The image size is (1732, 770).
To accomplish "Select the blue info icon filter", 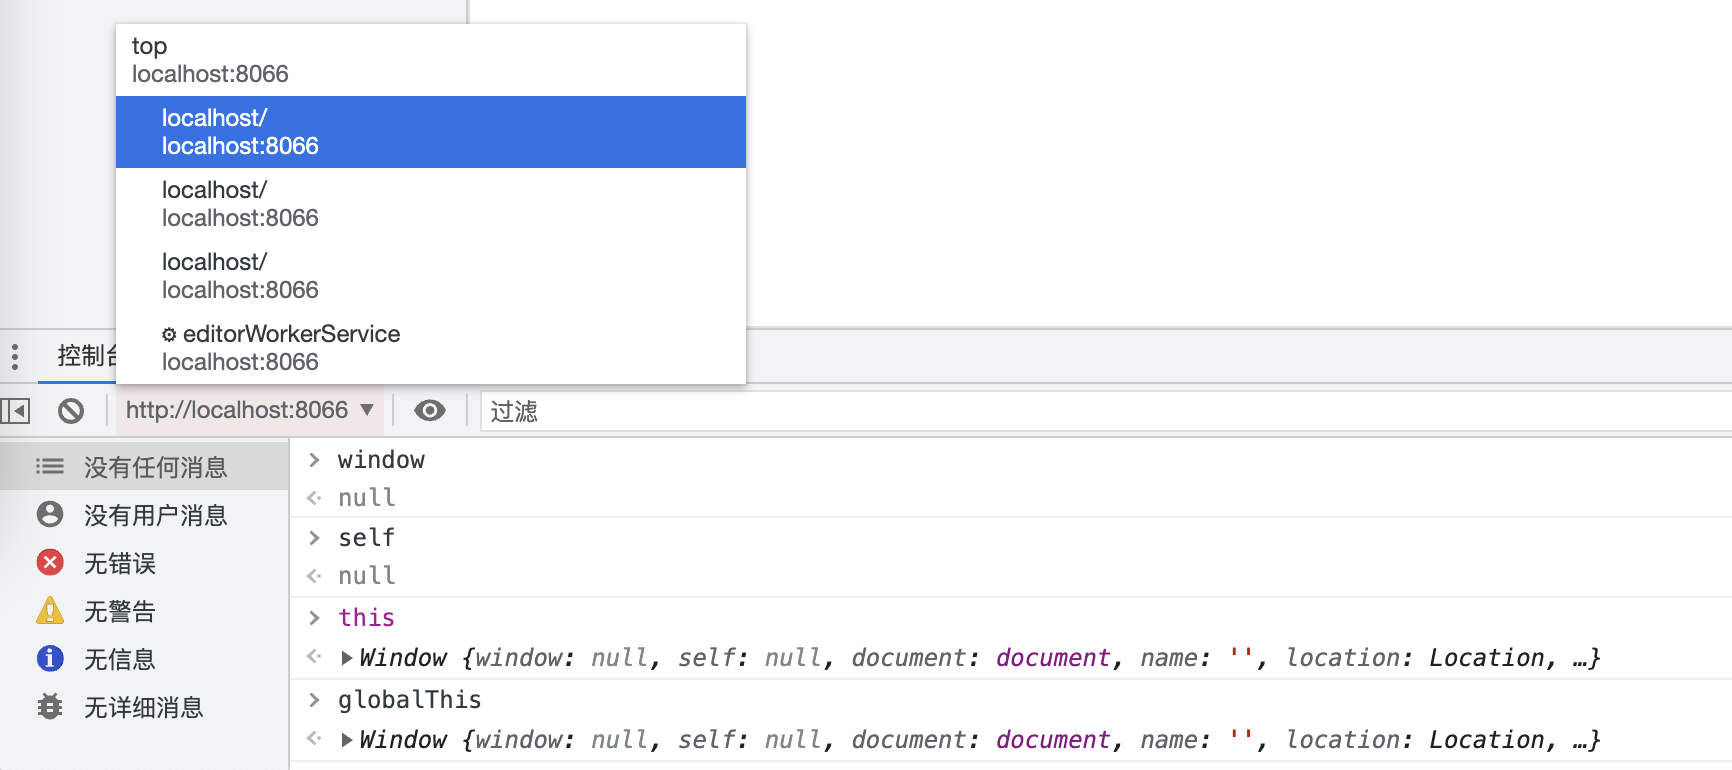I will (50, 659).
